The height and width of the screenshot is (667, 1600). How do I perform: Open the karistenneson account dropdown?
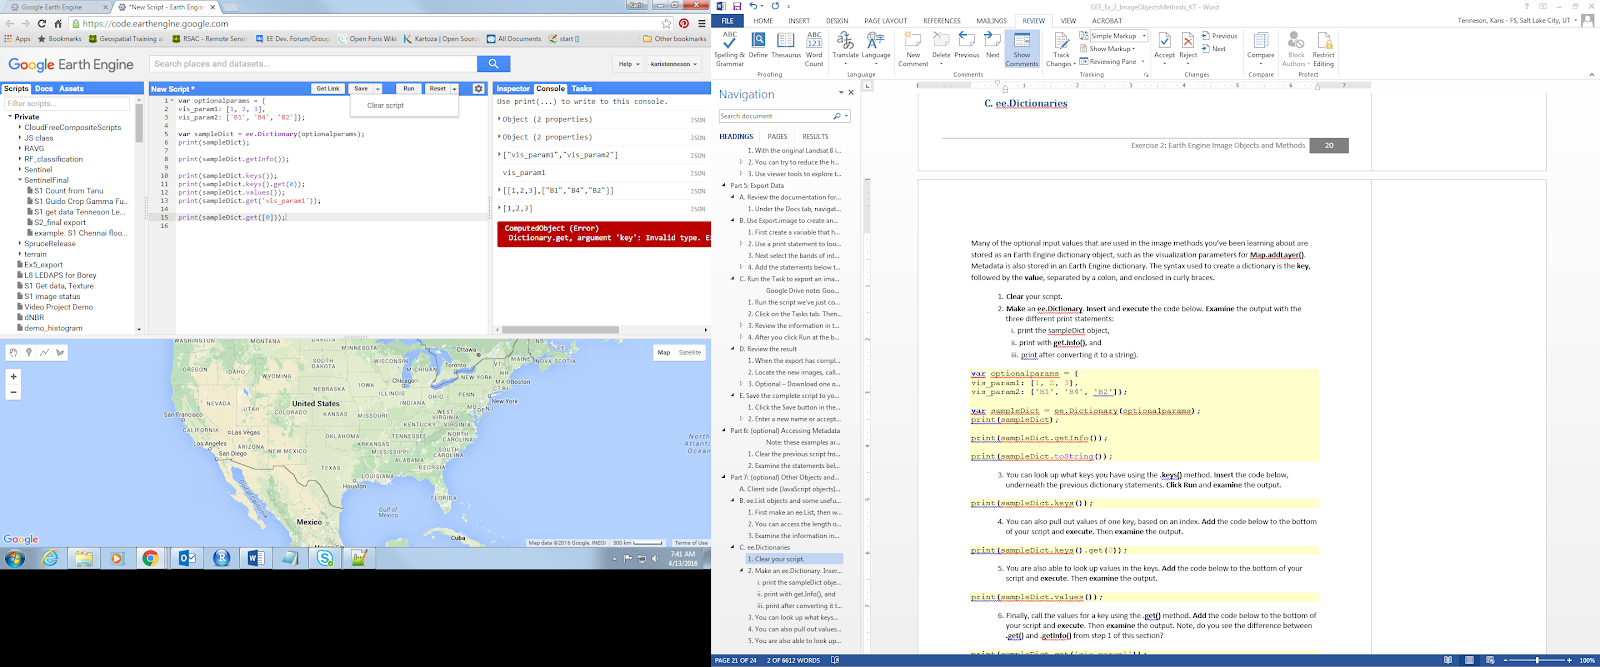coord(674,64)
